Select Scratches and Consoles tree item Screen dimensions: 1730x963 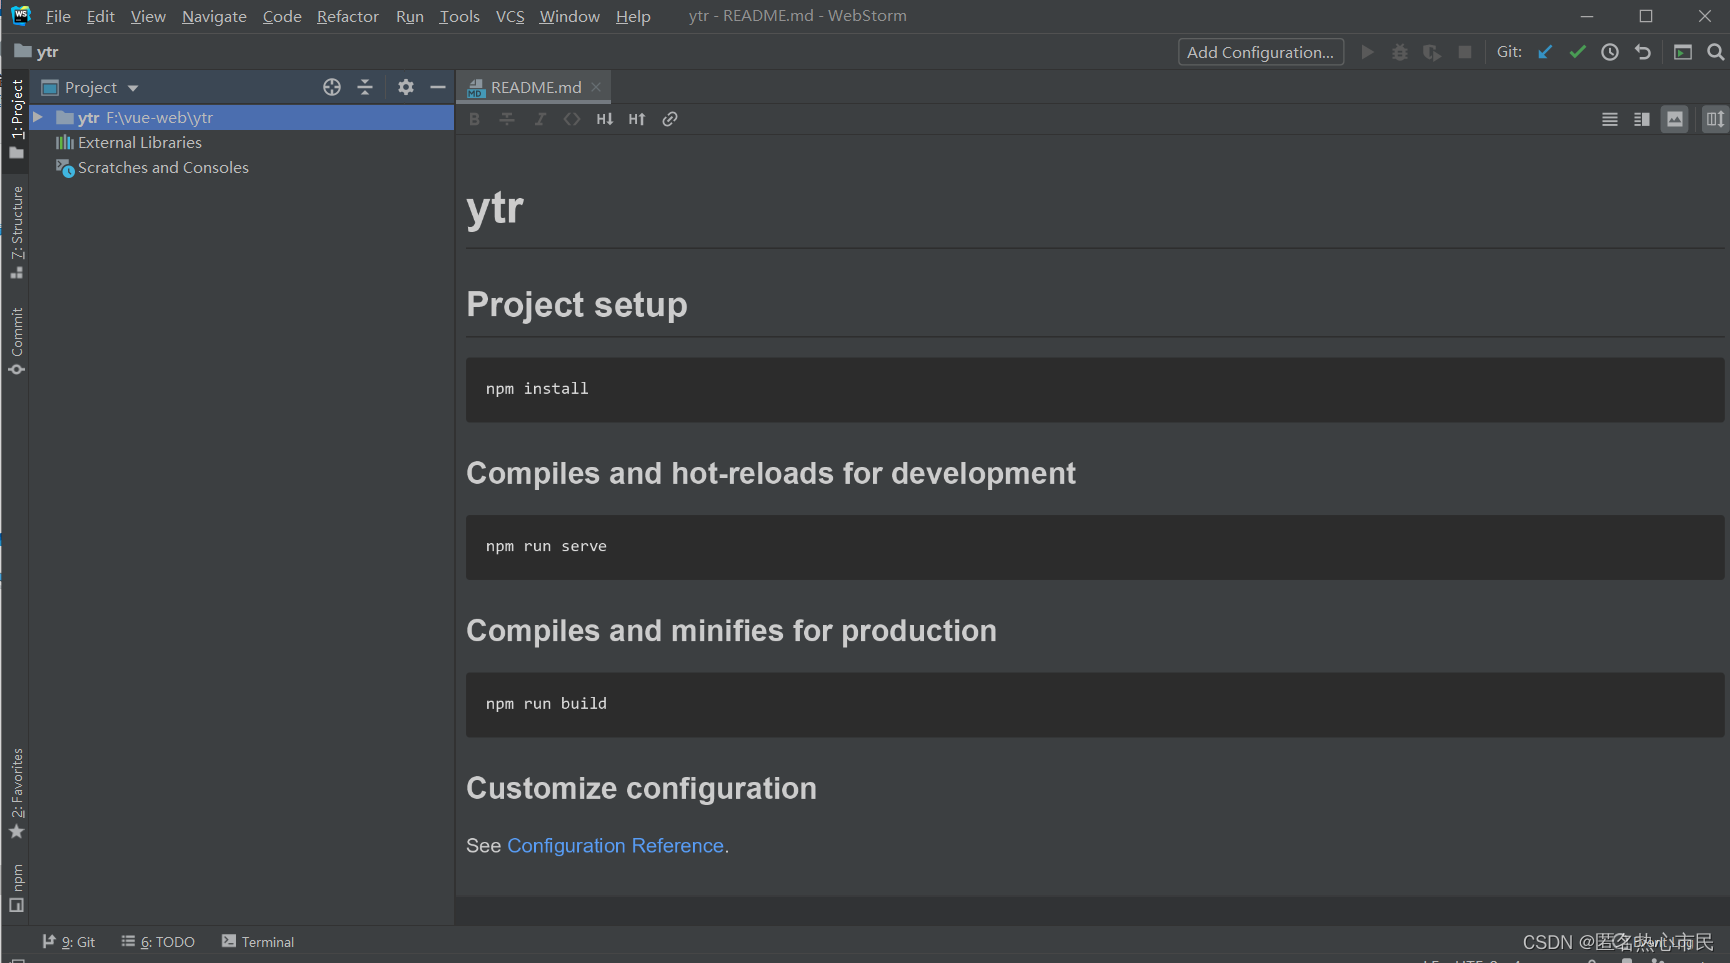tap(163, 168)
